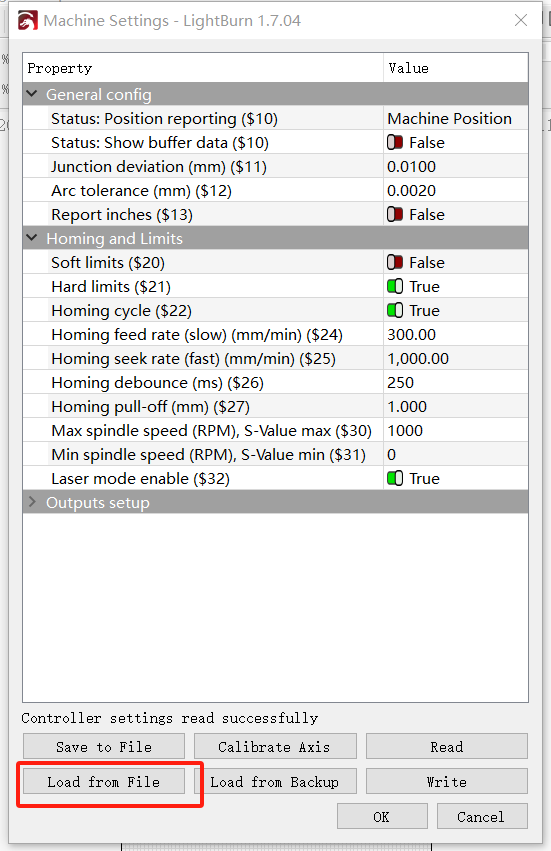
Task: Click the Load from File button
Action: (104, 782)
